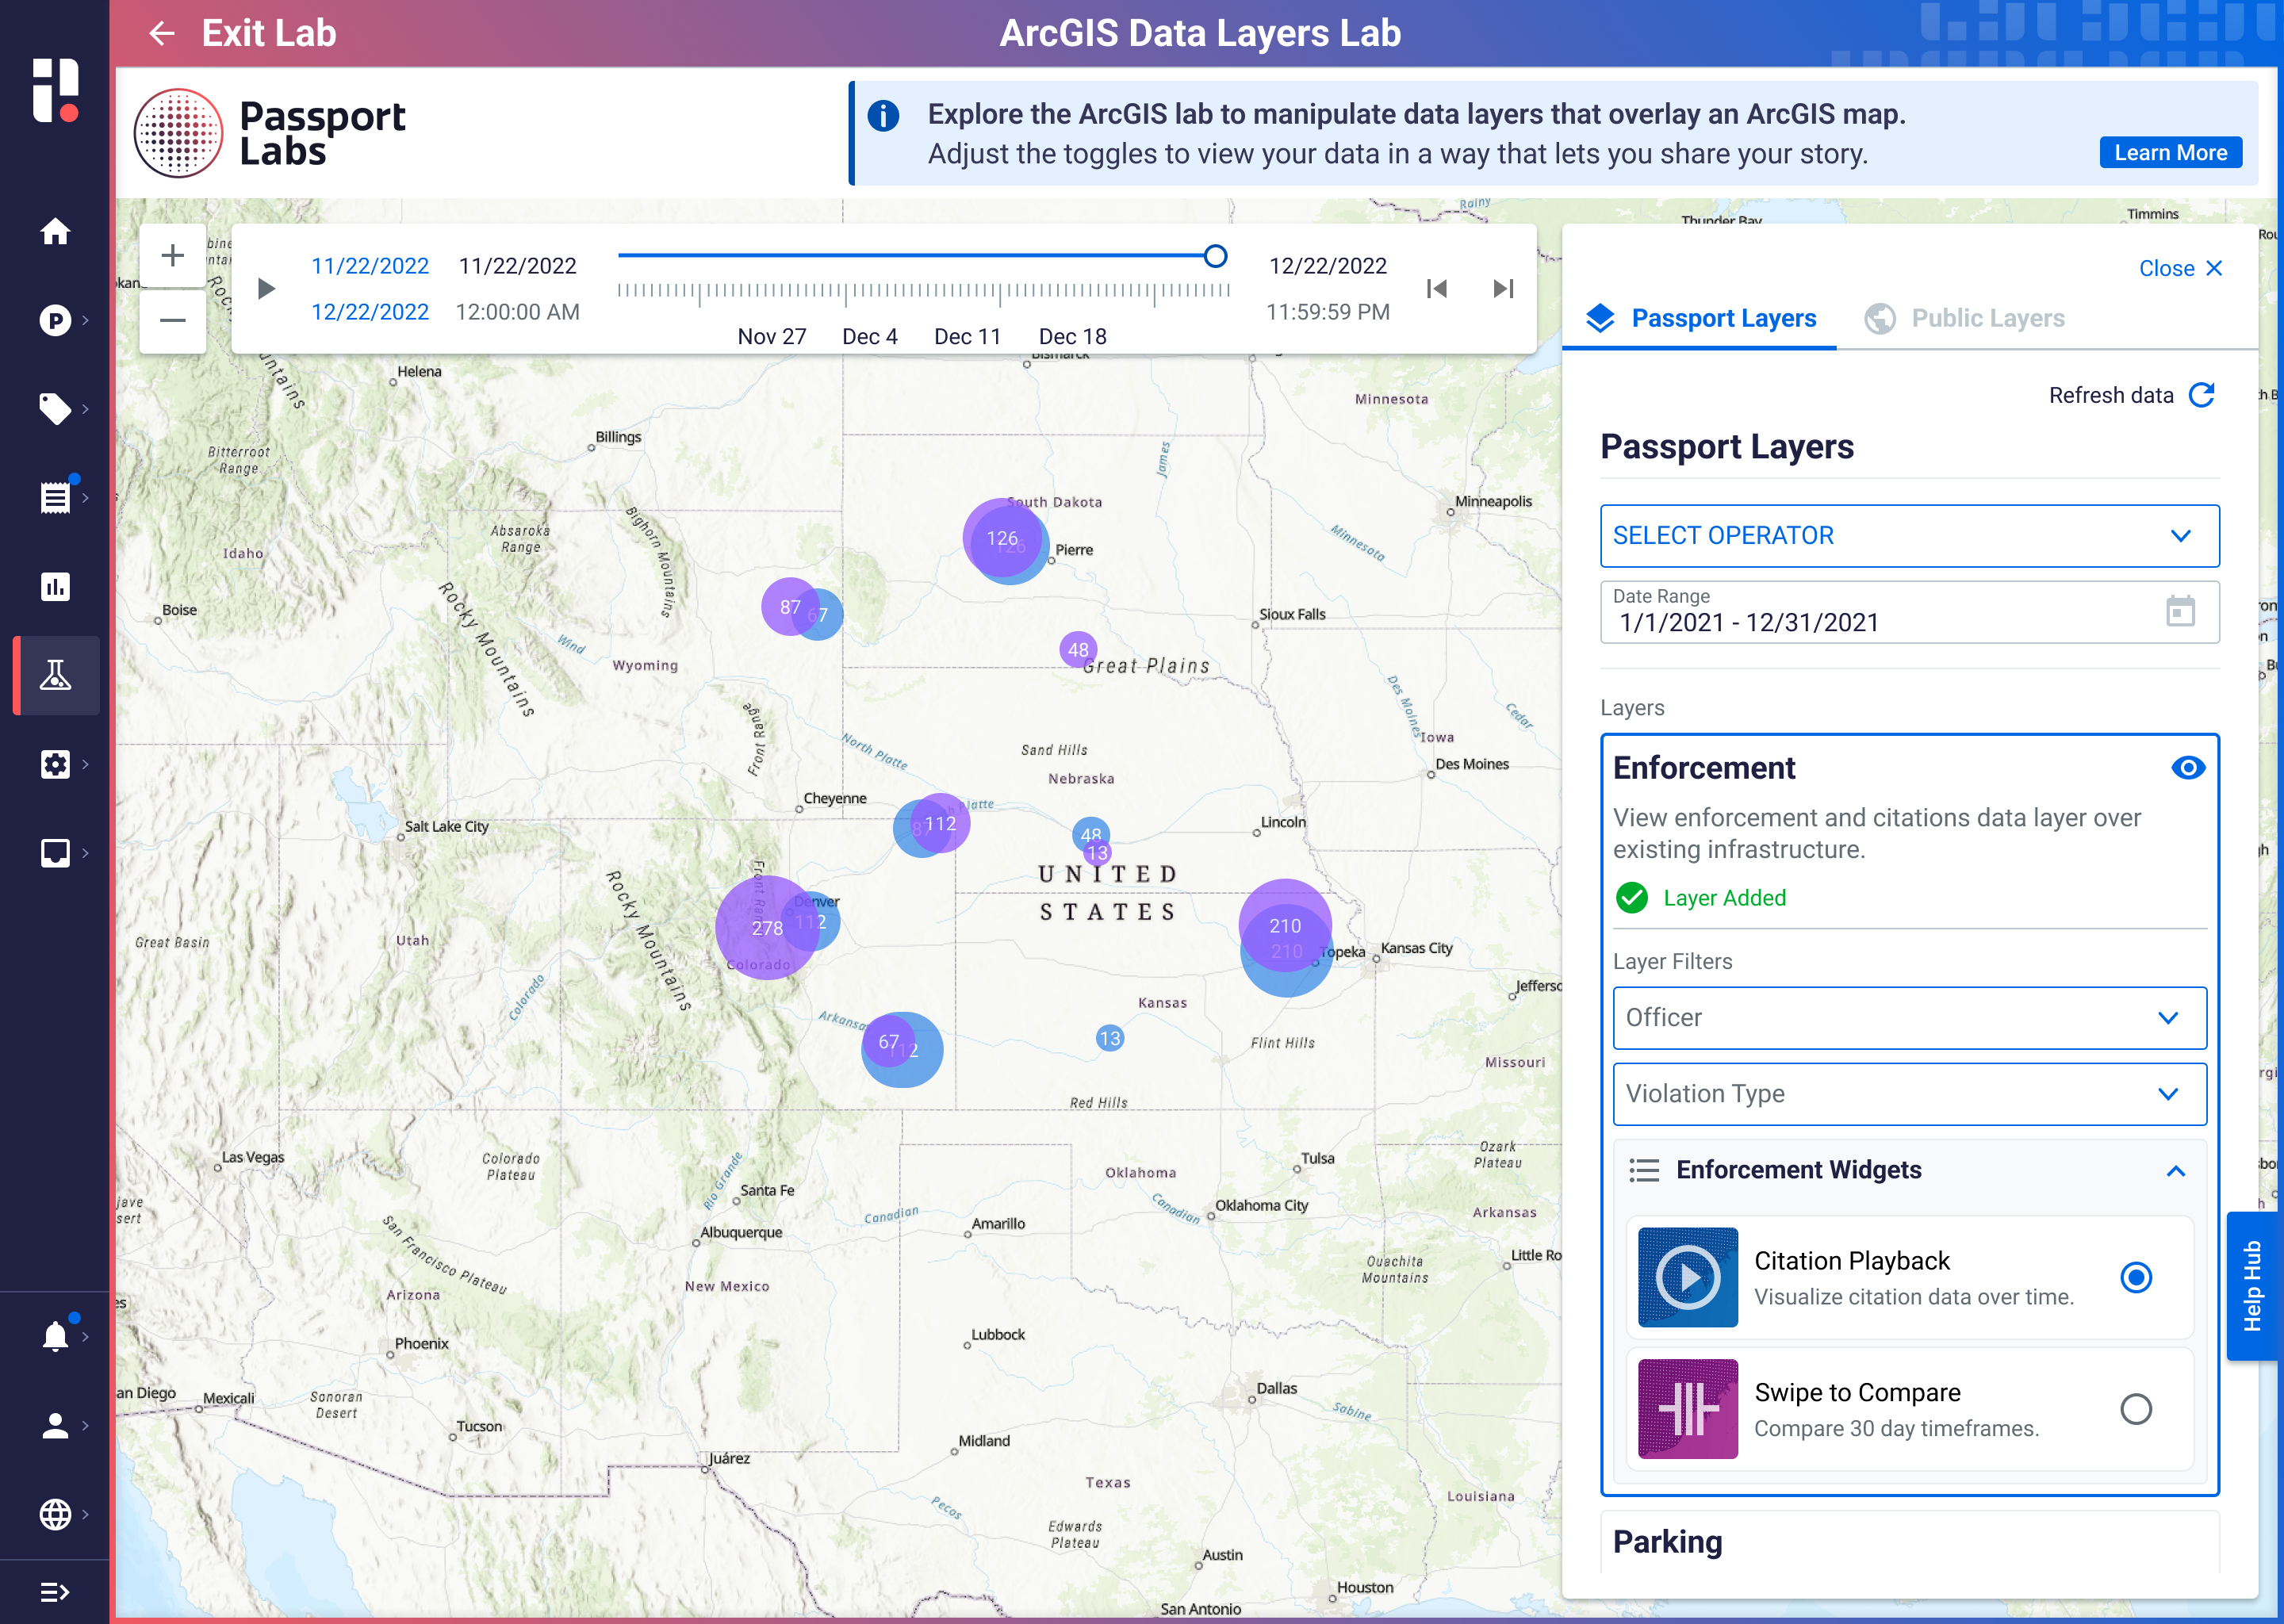Close the layers panel
Viewport: 2284px width, 1624px height.
click(x=2180, y=268)
